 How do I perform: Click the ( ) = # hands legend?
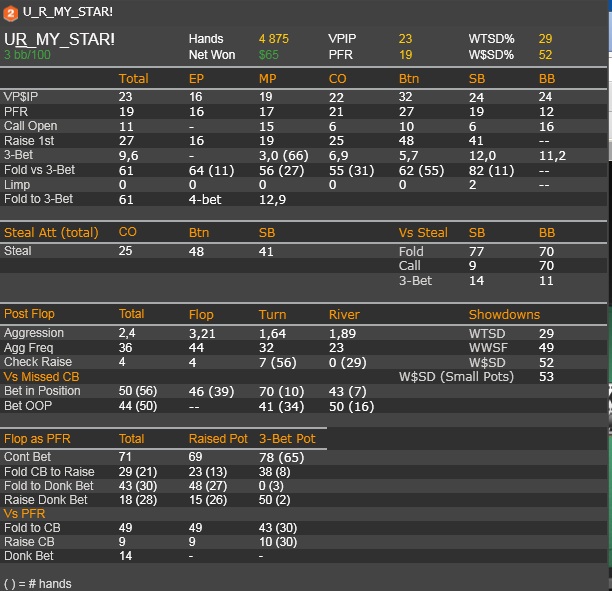[38, 584]
